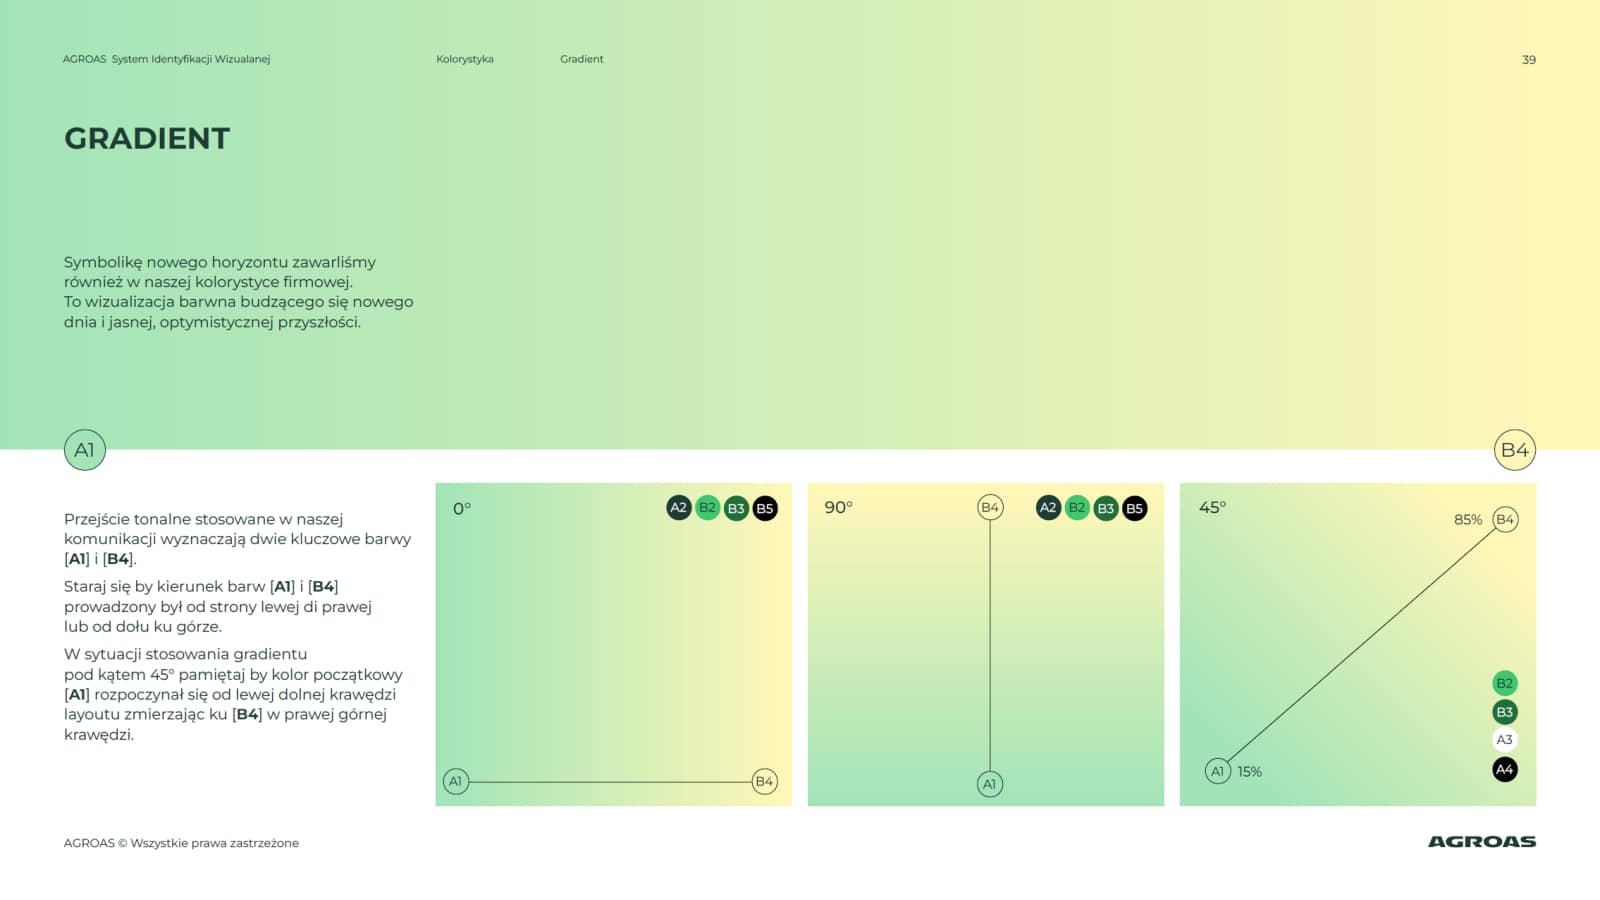This screenshot has height=900, width=1600.
Task: Click the large A1 circle marker
Action: [x=84, y=450]
